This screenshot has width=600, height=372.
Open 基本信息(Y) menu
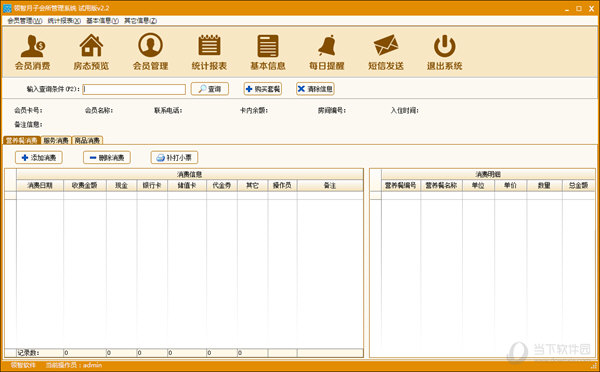pyautogui.click(x=102, y=21)
